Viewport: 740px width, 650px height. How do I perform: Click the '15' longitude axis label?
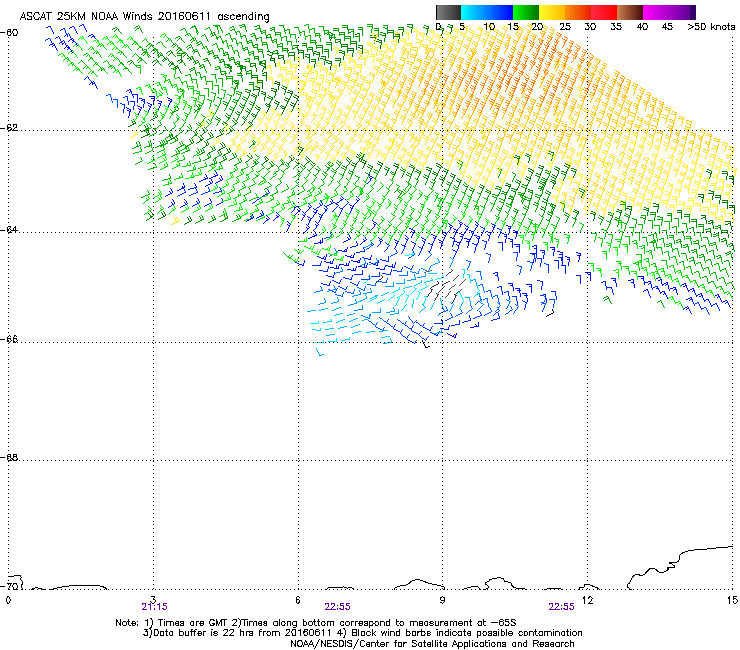(732, 600)
